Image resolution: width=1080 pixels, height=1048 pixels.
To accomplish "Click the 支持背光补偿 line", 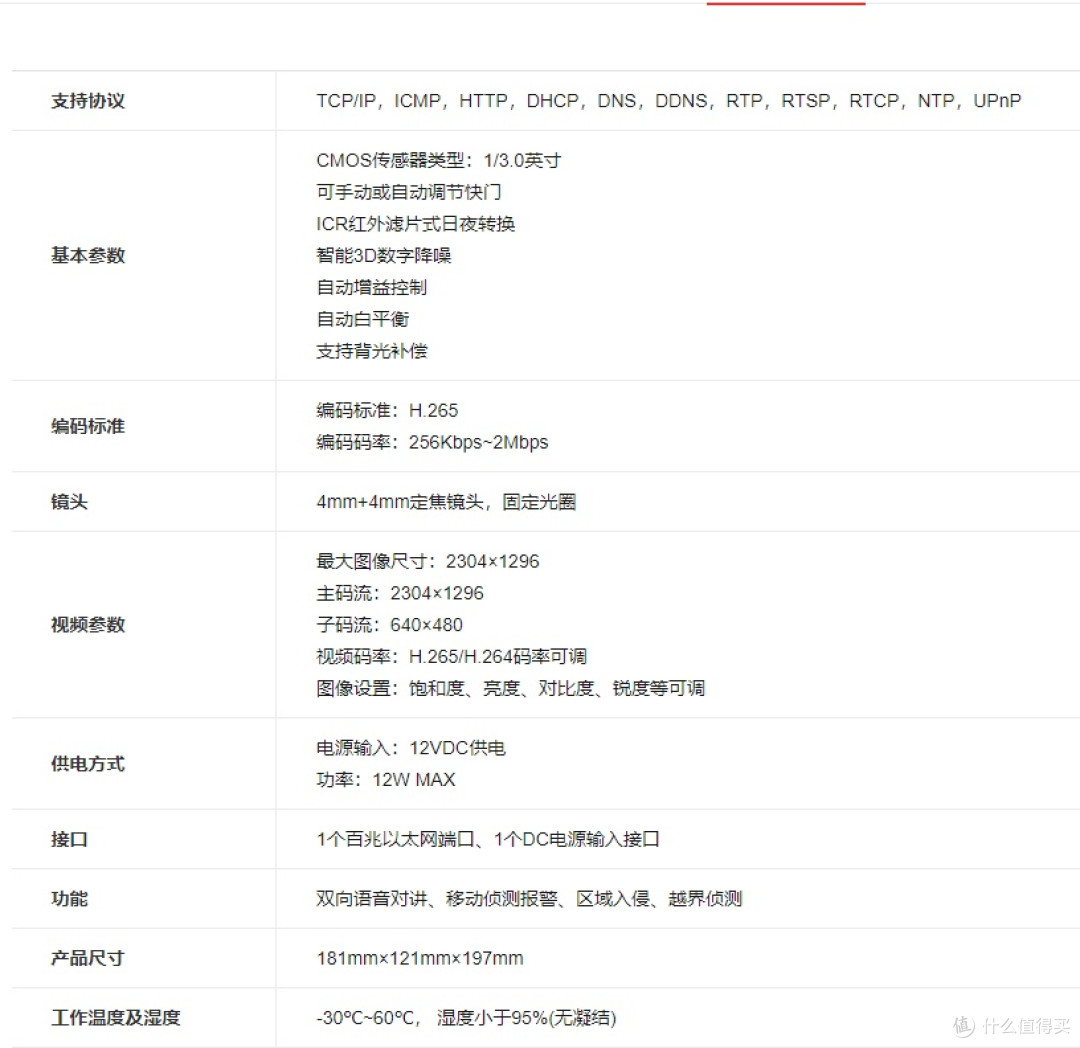I will point(371,351).
